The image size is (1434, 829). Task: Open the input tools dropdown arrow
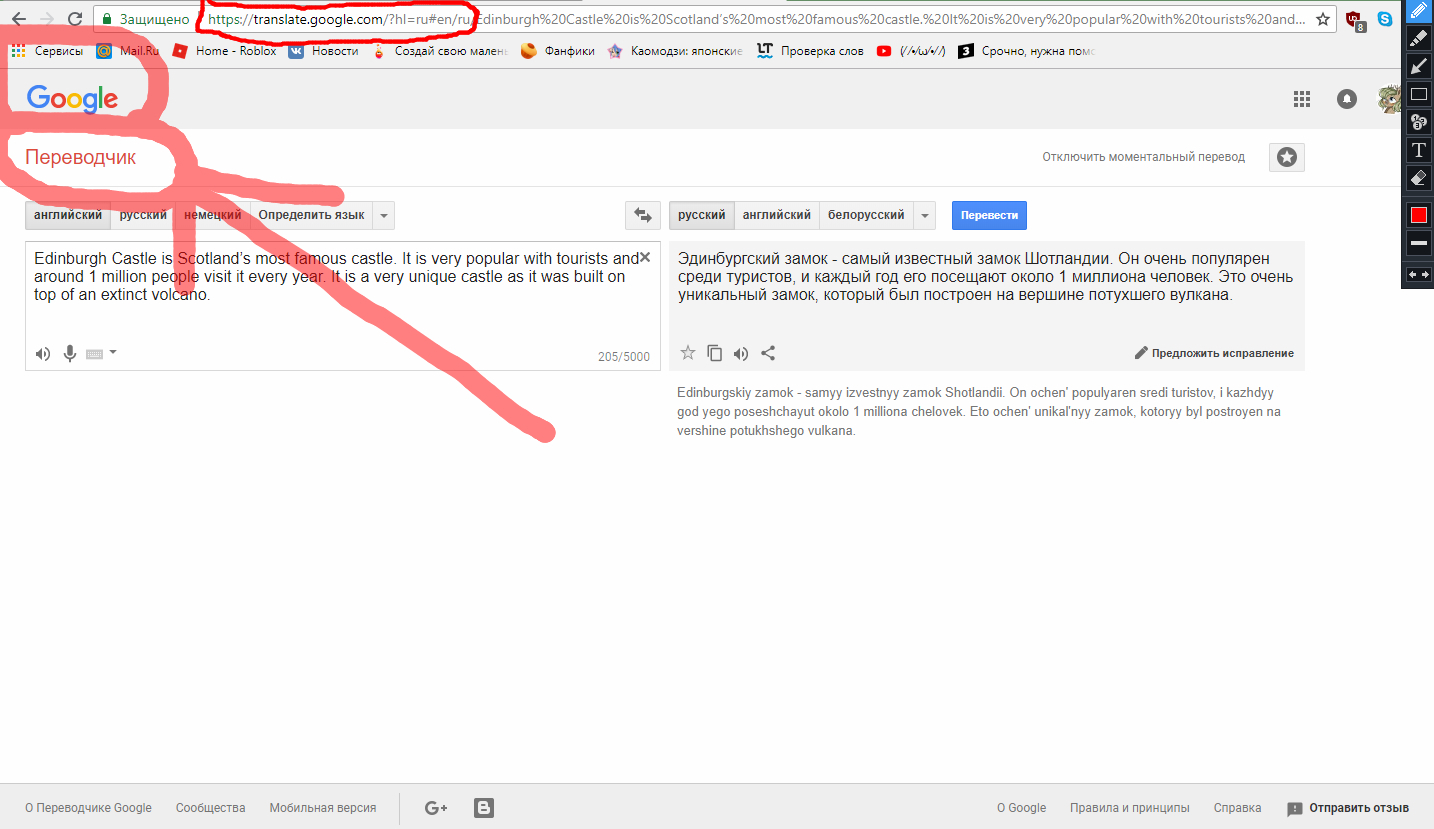(113, 352)
